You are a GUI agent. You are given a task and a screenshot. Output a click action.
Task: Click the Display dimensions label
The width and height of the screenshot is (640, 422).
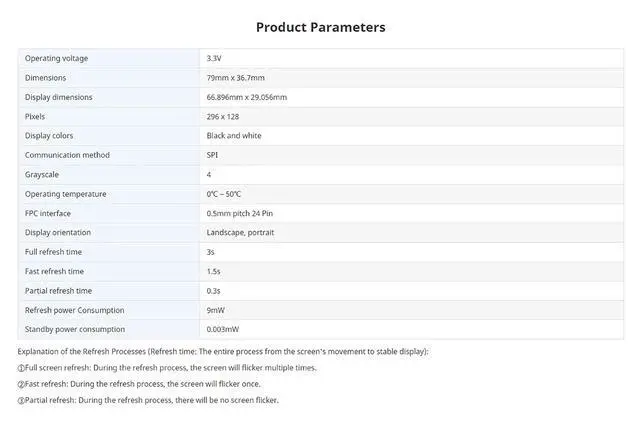click(58, 97)
